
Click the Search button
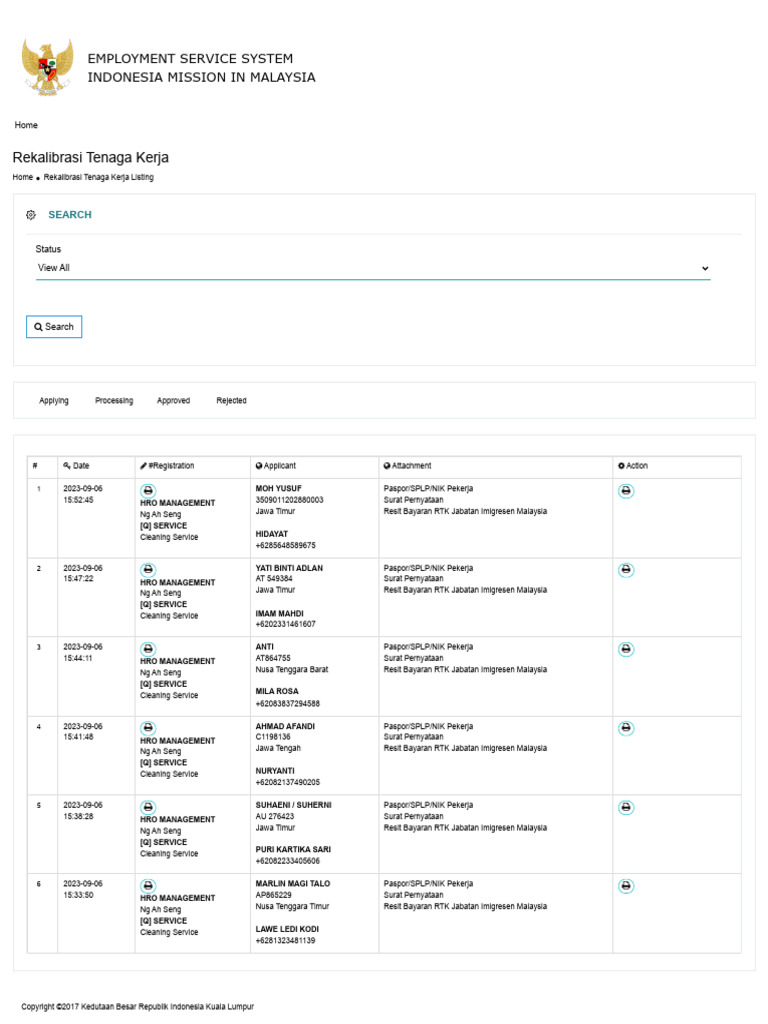coord(54,327)
